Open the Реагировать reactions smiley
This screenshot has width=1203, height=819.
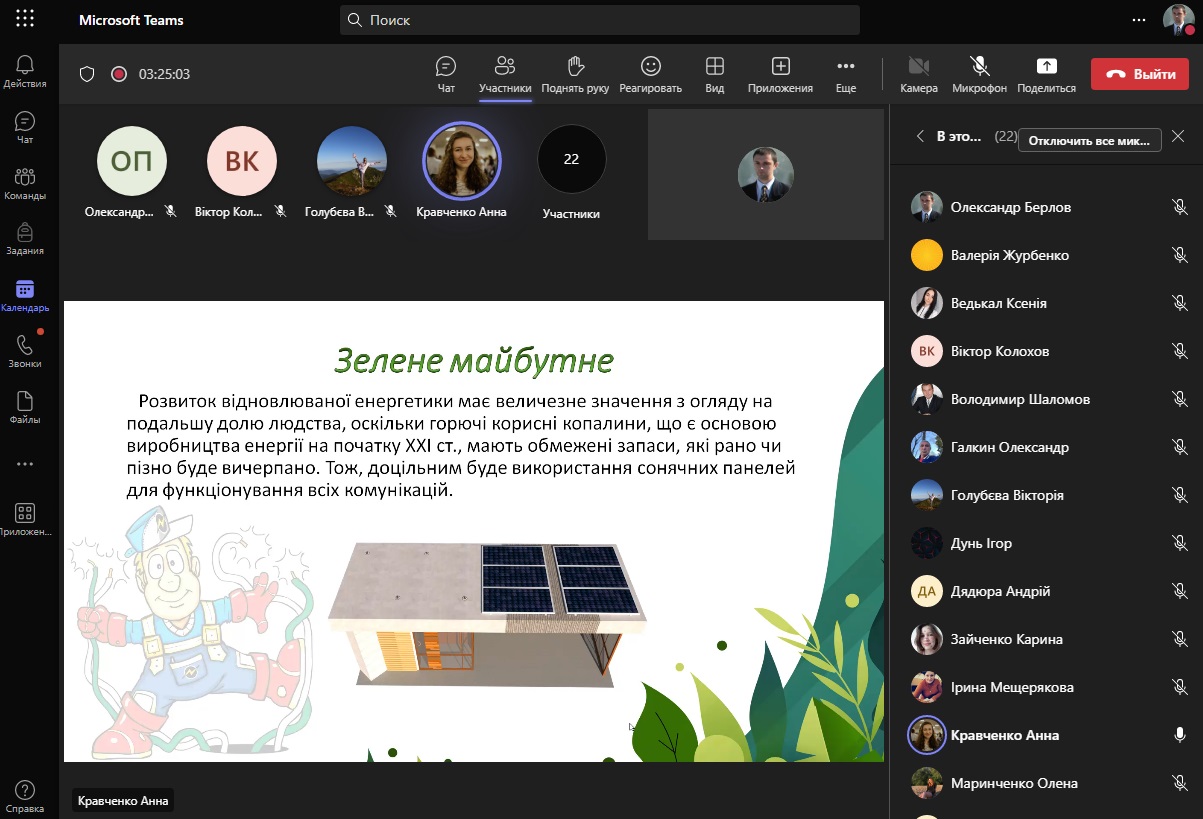pyautogui.click(x=650, y=75)
